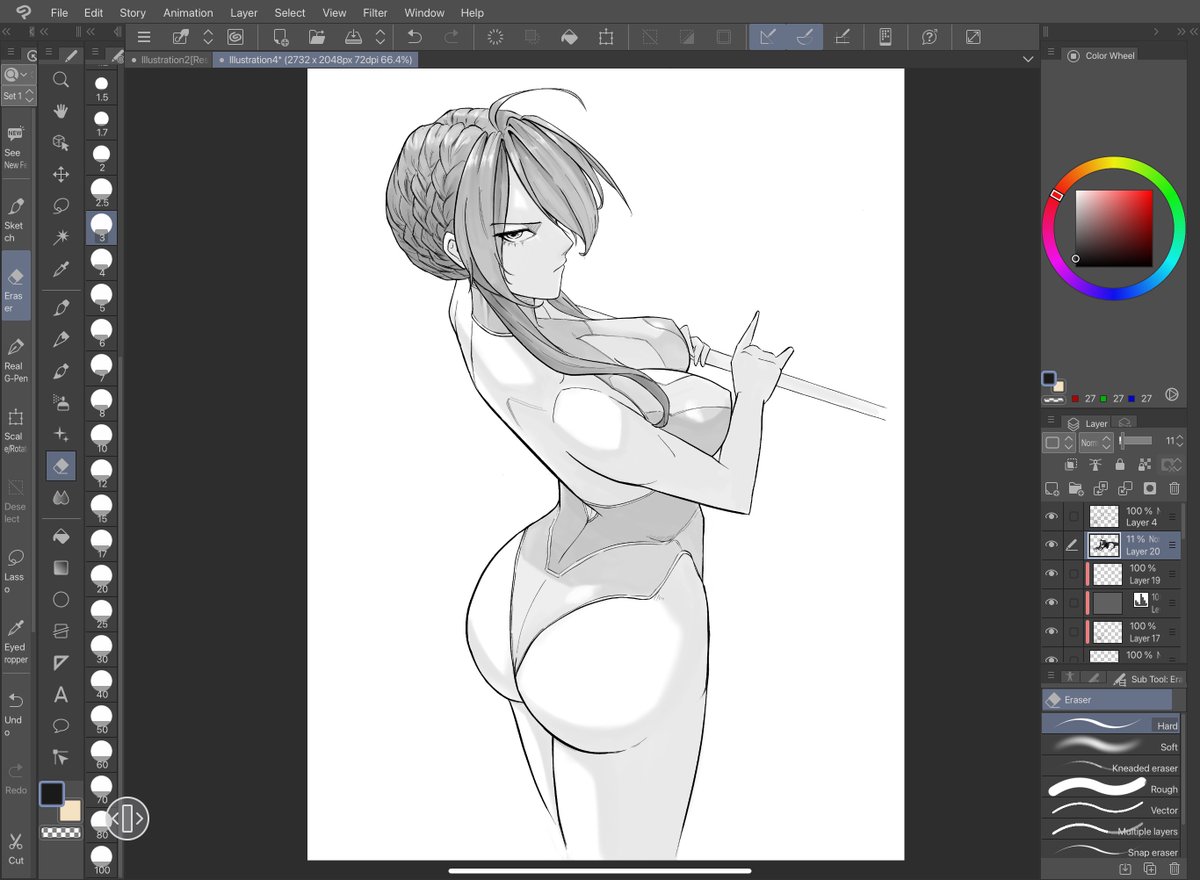Select the Auto select magic wand tool
The width and height of the screenshot is (1200, 880).
click(61, 237)
